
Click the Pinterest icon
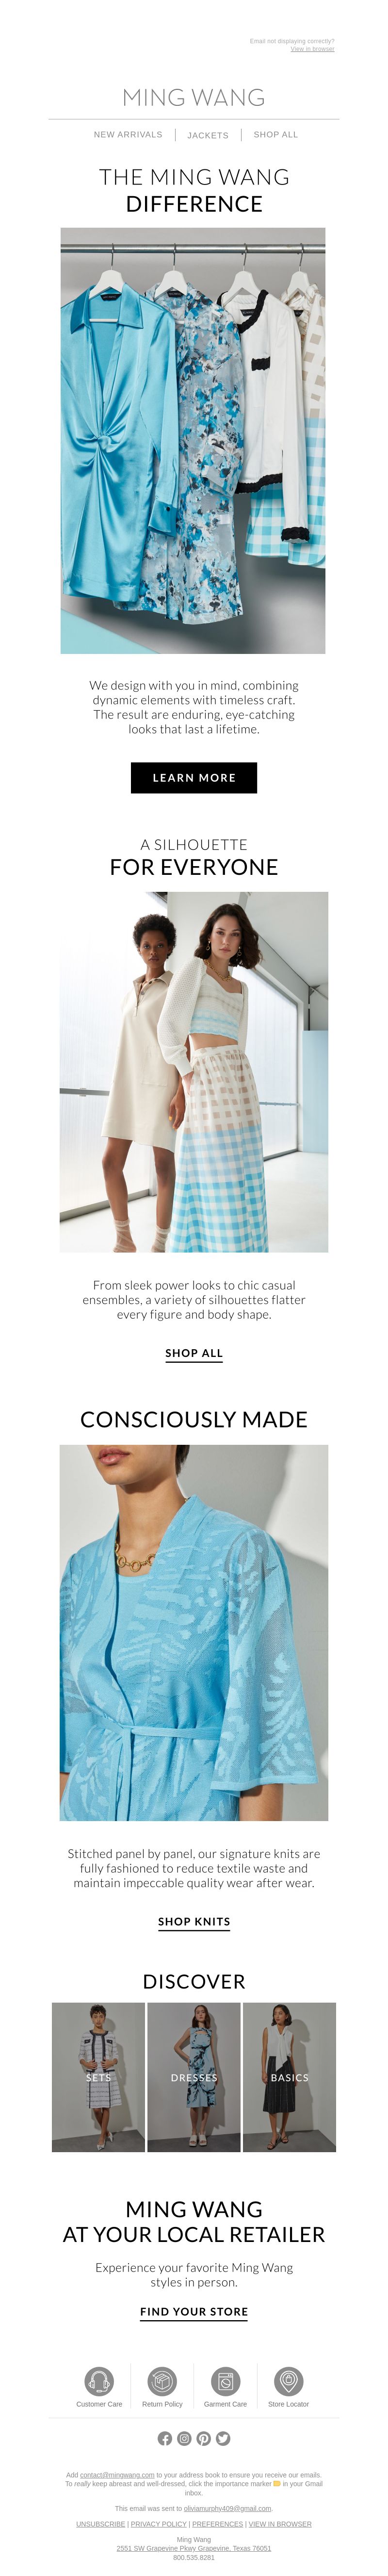pos(203,2438)
